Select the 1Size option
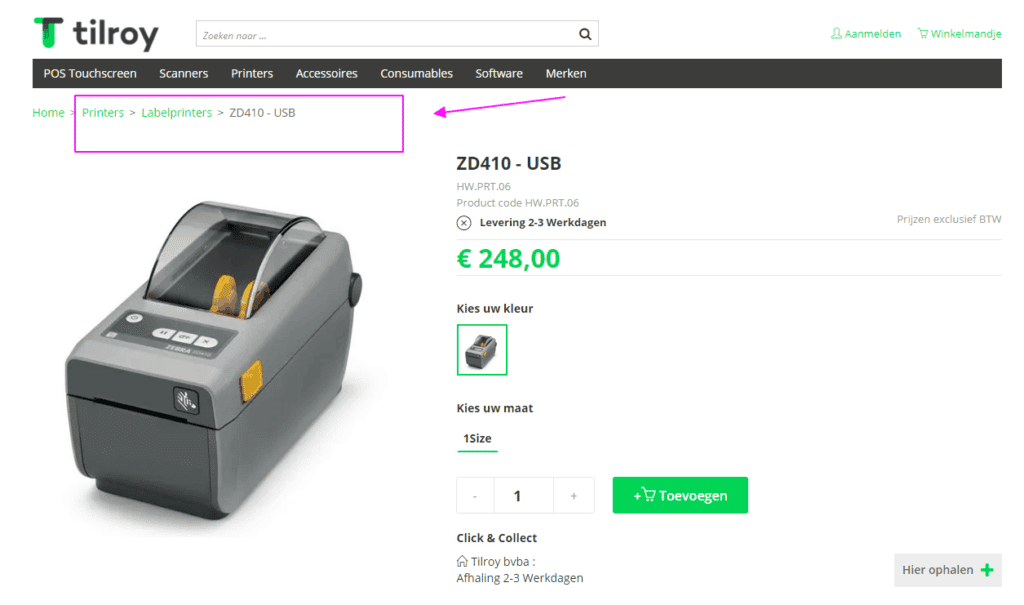 point(477,438)
